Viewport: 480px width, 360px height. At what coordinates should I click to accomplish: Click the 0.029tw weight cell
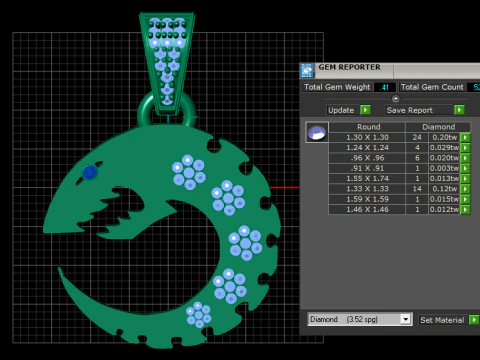pyautogui.click(x=444, y=148)
